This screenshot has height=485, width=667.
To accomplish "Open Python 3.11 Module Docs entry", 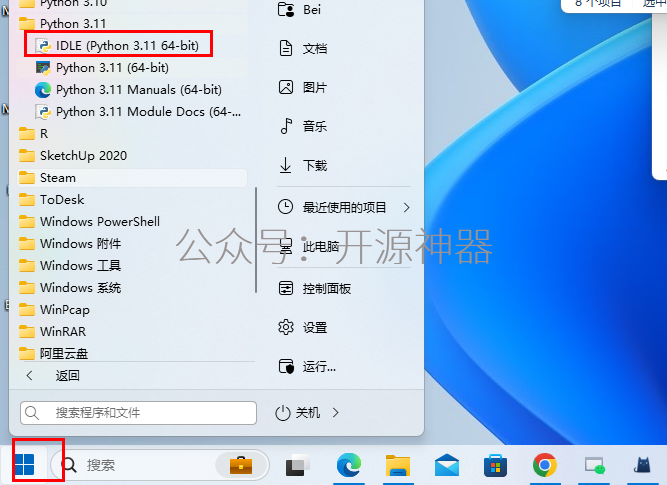I will pos(138,112).
